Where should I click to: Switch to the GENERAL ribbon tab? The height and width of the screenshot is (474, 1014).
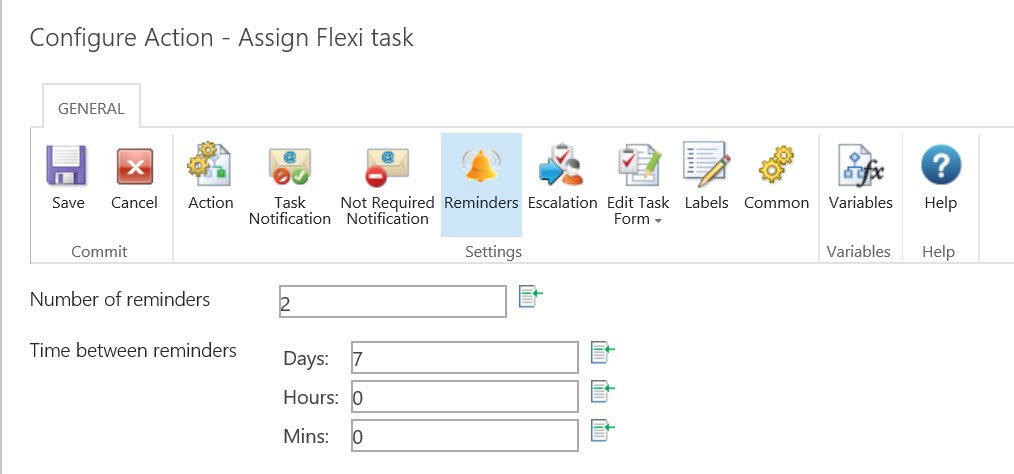click(90, 109)
